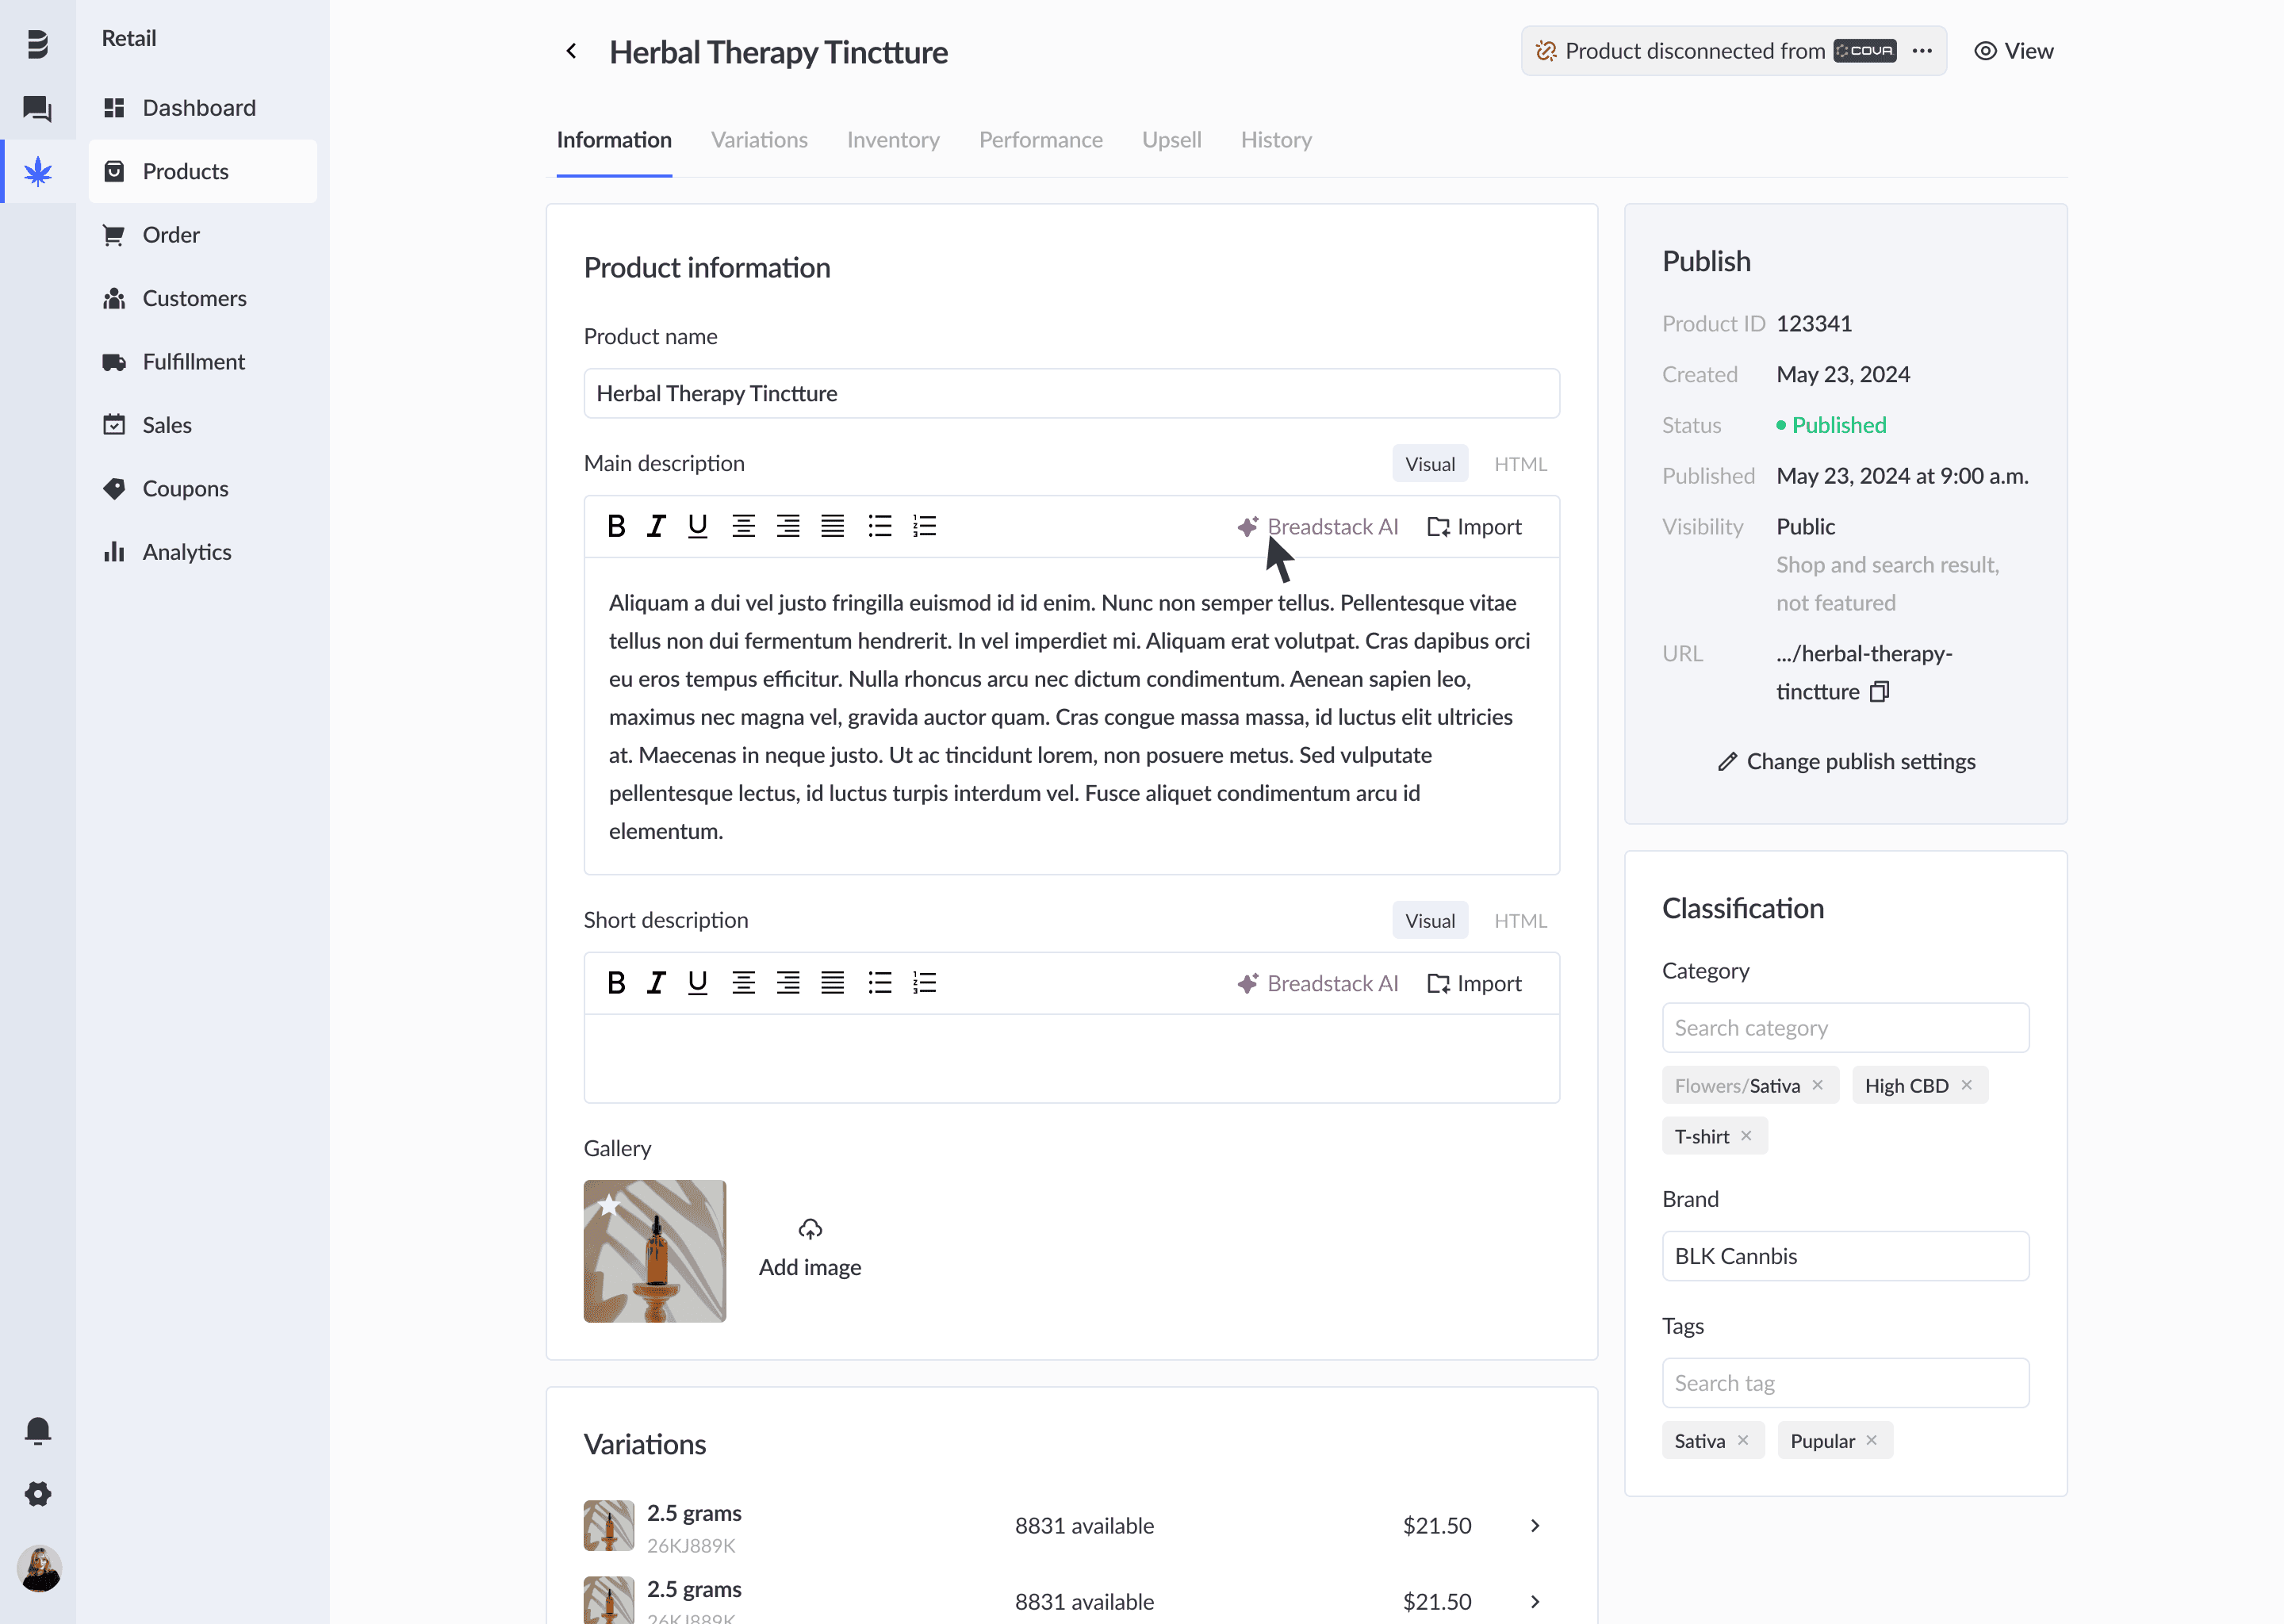
Task: Select Visual mode for short description
Action: click(1429, 921)
